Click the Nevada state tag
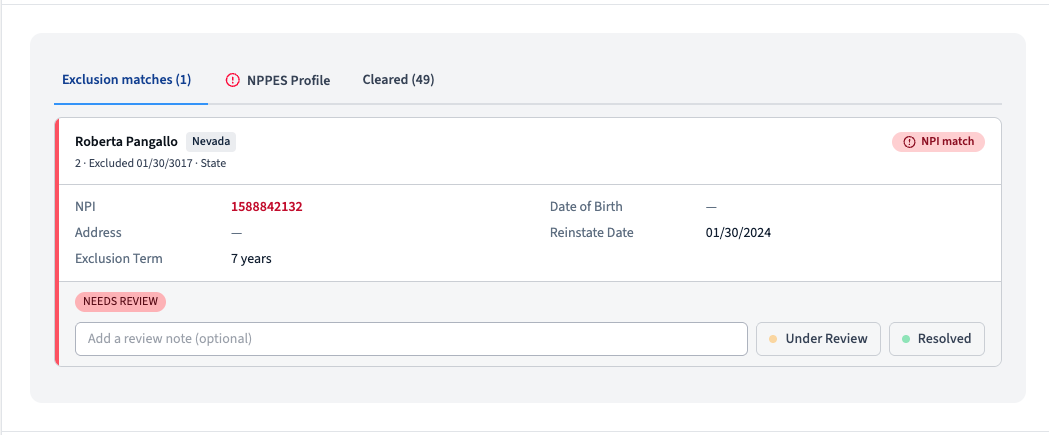Viewport: 1049px width, 435px height. tap(211, 142)
